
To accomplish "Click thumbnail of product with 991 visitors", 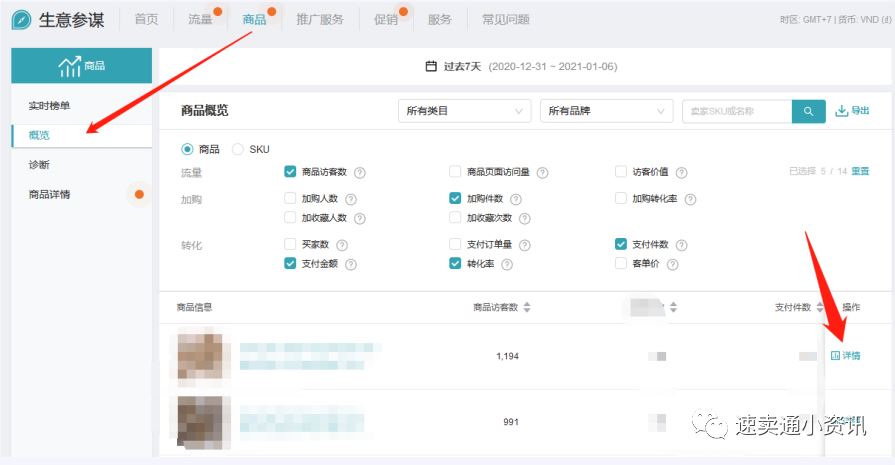I will (x=200, y=422).
